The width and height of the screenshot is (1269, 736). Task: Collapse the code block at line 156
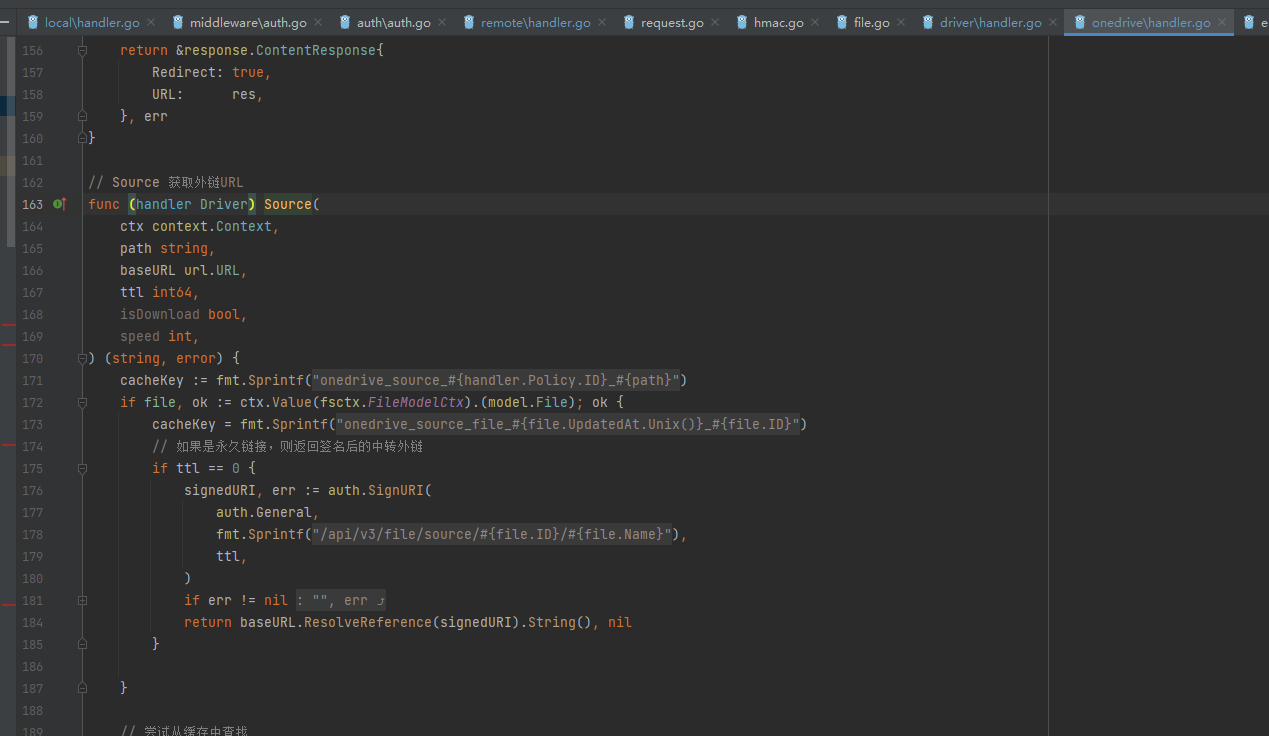point(82,50)
